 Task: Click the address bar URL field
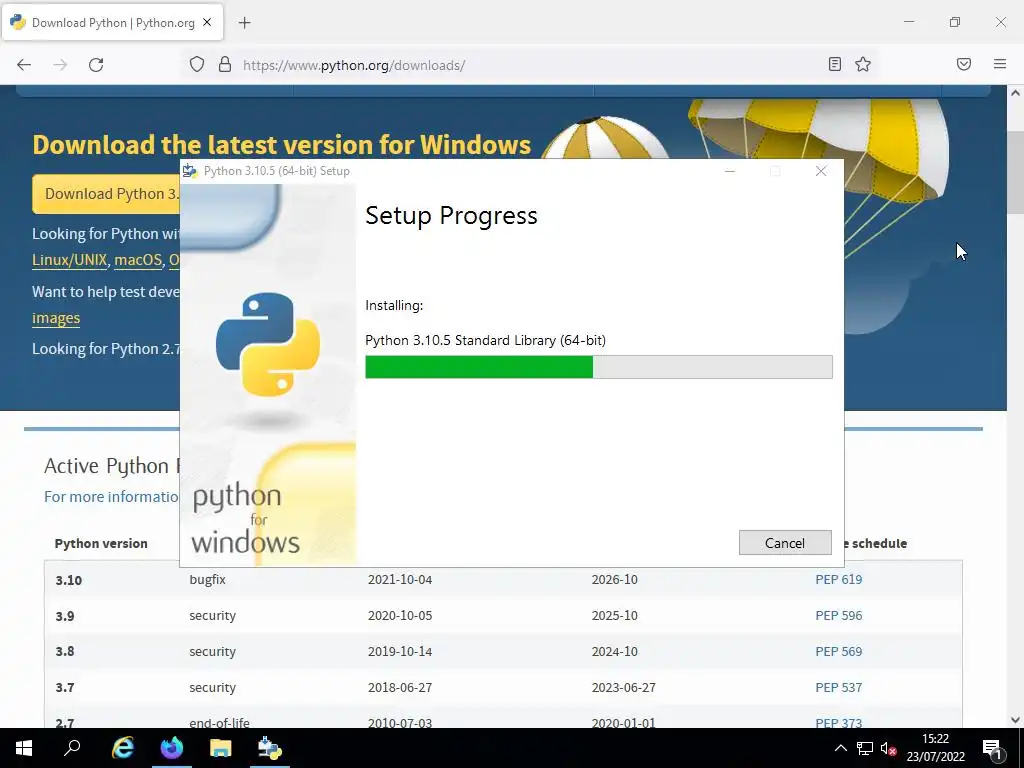tap(529, 65)
